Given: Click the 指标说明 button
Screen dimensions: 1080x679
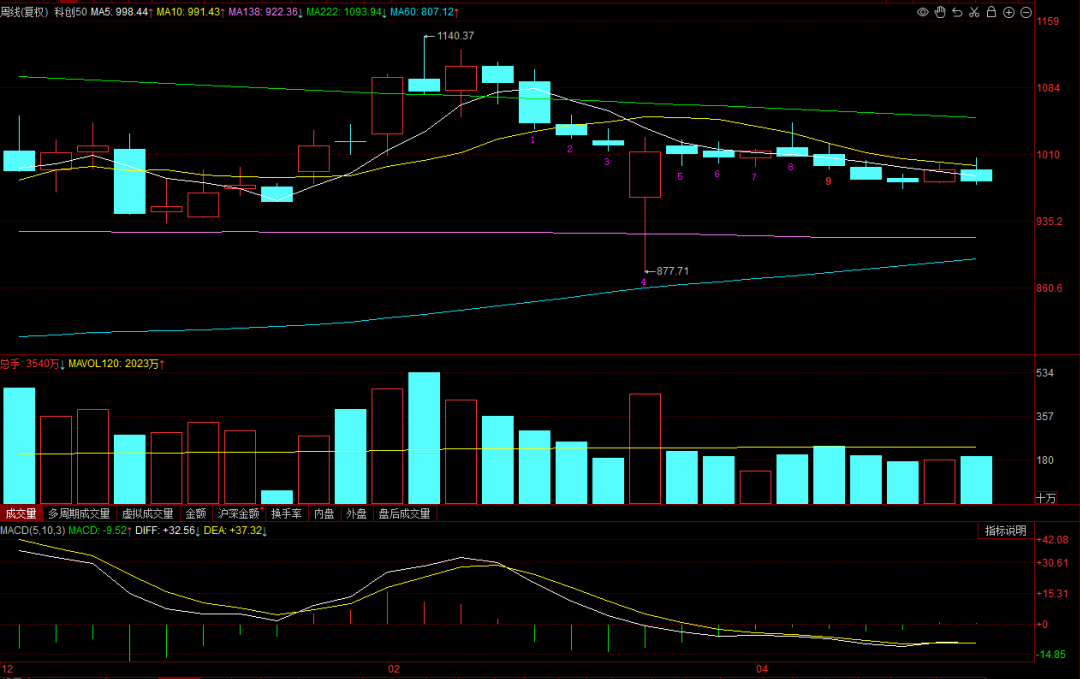Looking at the screenshot, I should pyautogui.click(x=1005, y=531).
